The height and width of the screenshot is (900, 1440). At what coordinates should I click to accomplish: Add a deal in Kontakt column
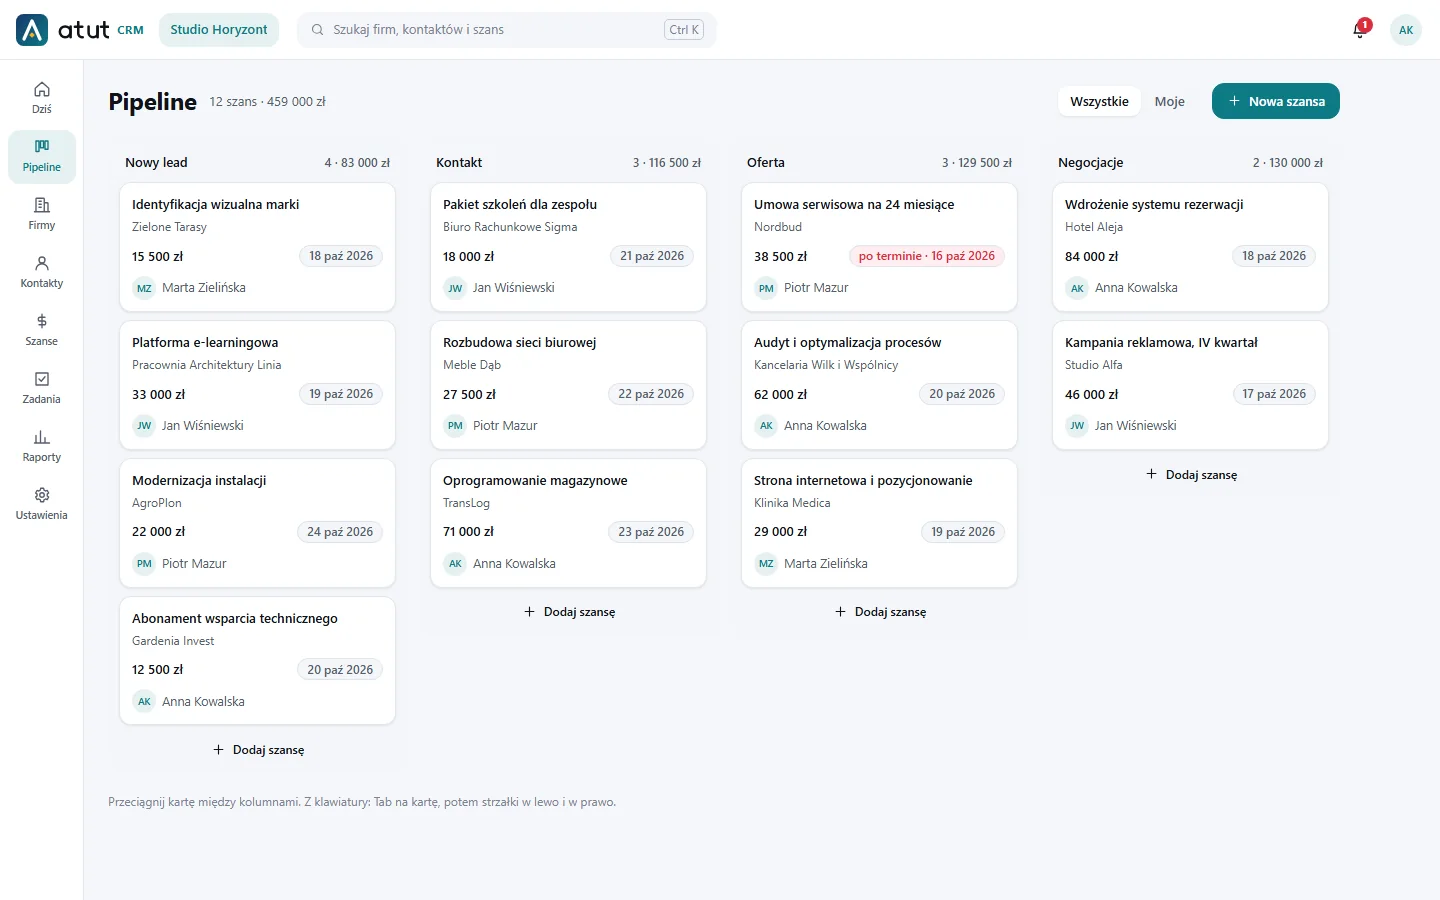tap(569, 612)
